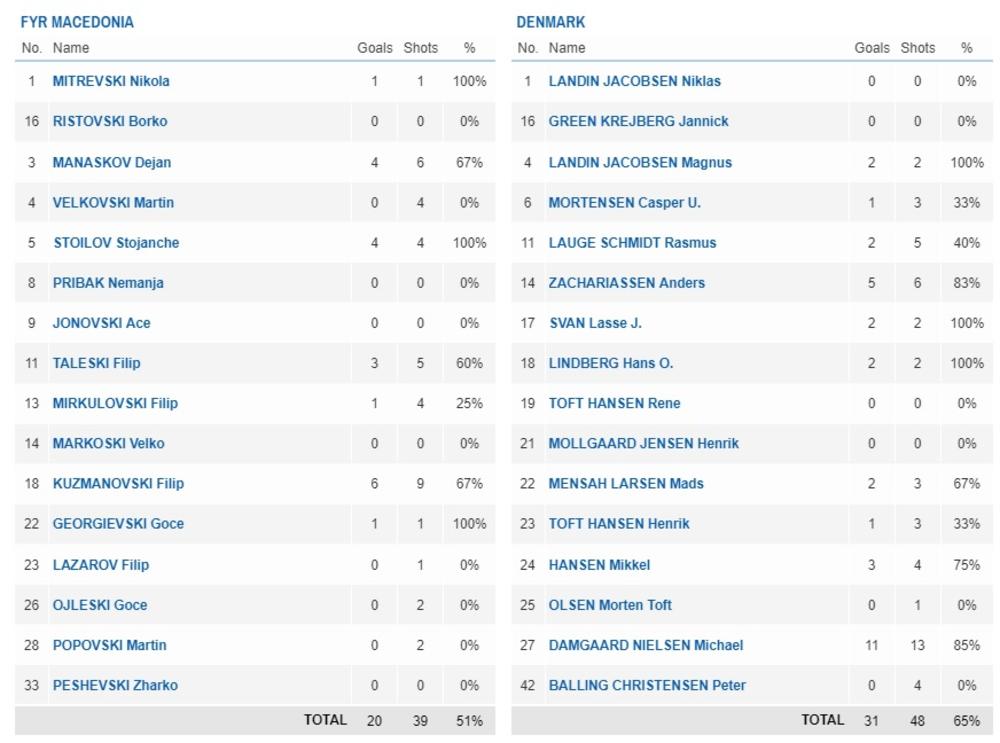Select STOILOV Stojanche in Macedonia list
The image size is (1000, 743).
(116, 242)
